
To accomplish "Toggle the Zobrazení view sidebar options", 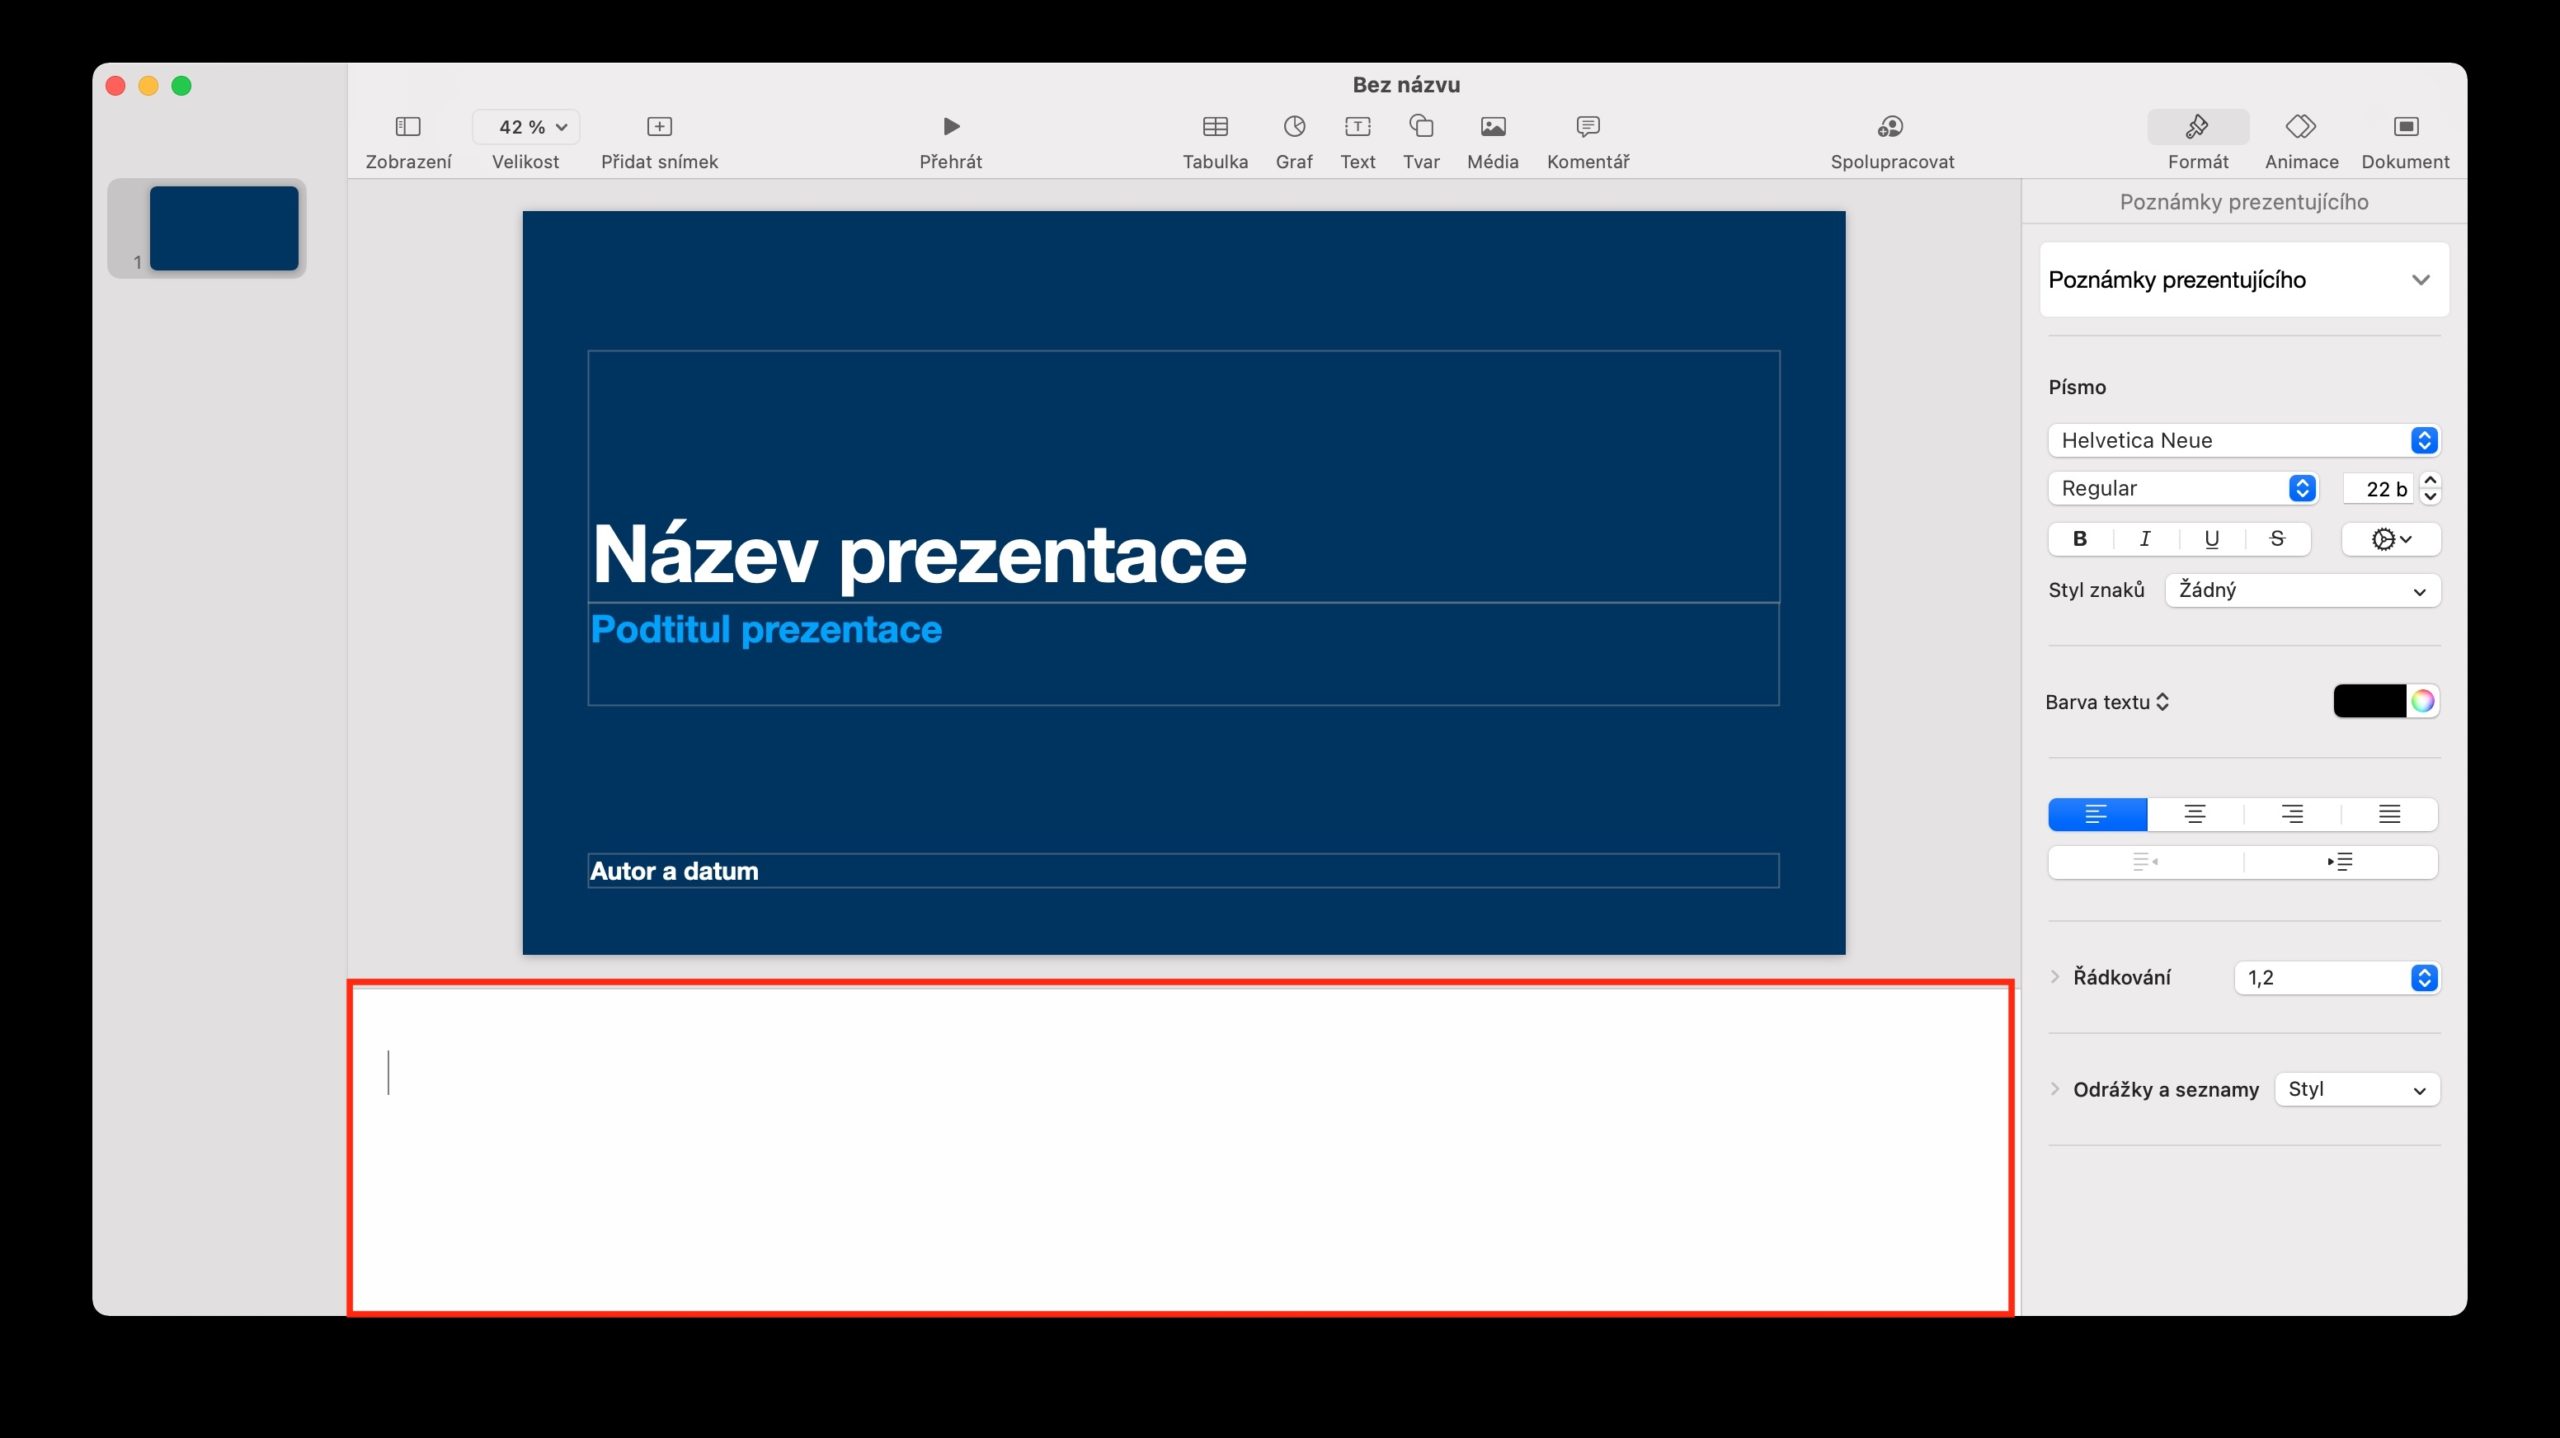I will click(x=408, y=126).
